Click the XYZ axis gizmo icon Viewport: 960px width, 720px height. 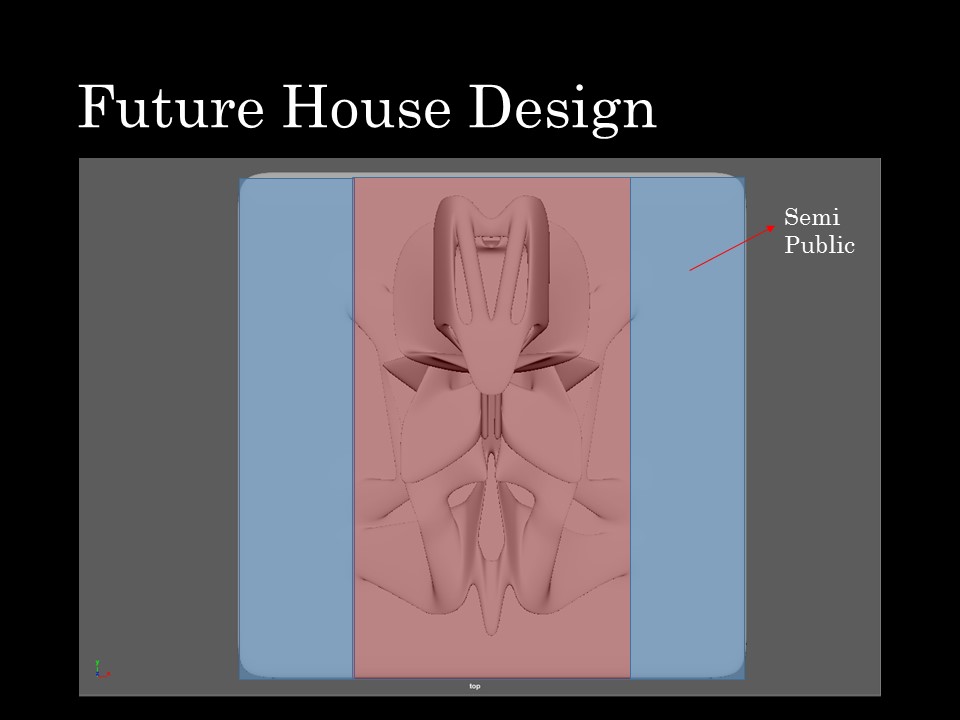102,669
